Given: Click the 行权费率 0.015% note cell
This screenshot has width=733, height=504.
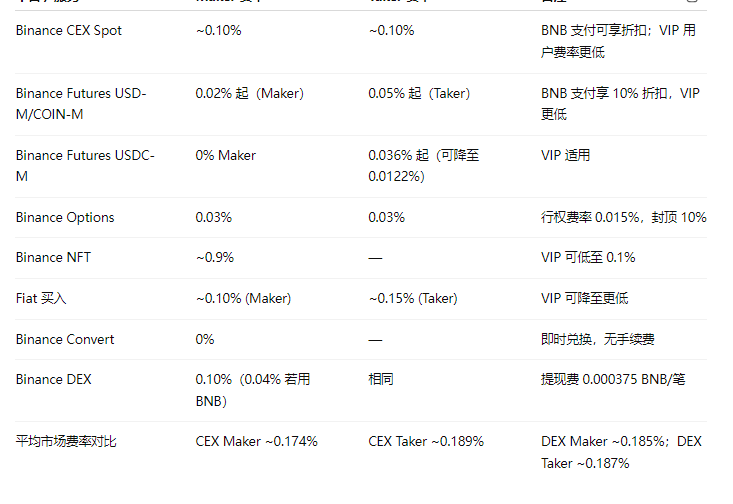Looking at the screenshot, I should click(624, 217).
